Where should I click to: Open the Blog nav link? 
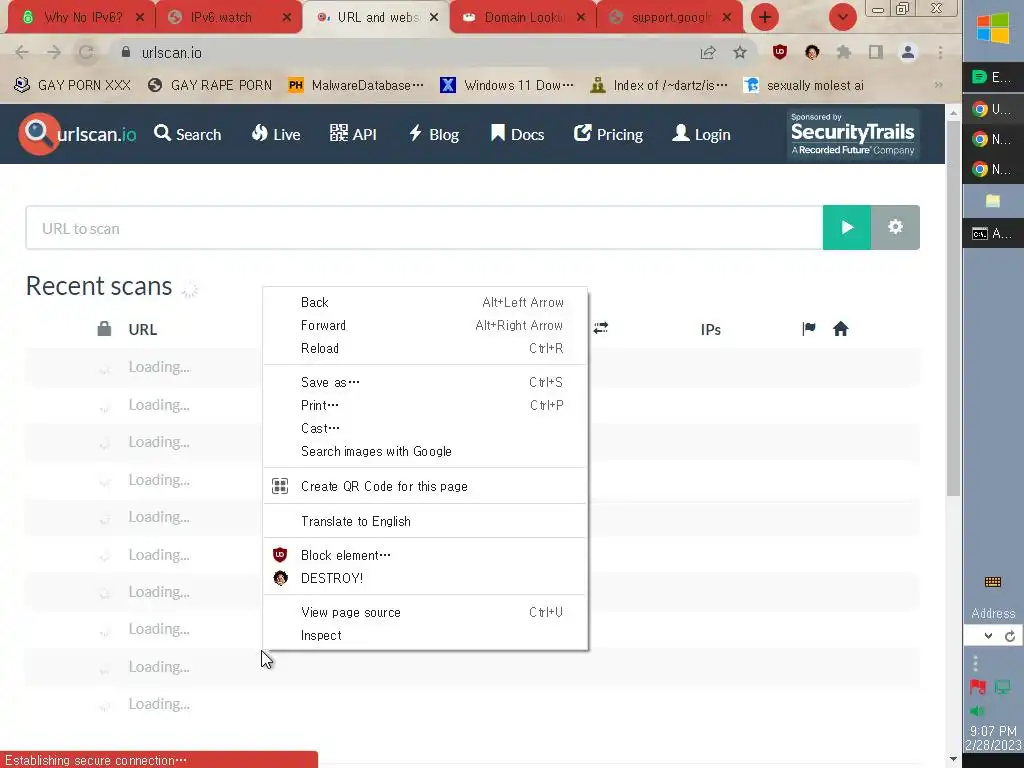tap(434, 134)
